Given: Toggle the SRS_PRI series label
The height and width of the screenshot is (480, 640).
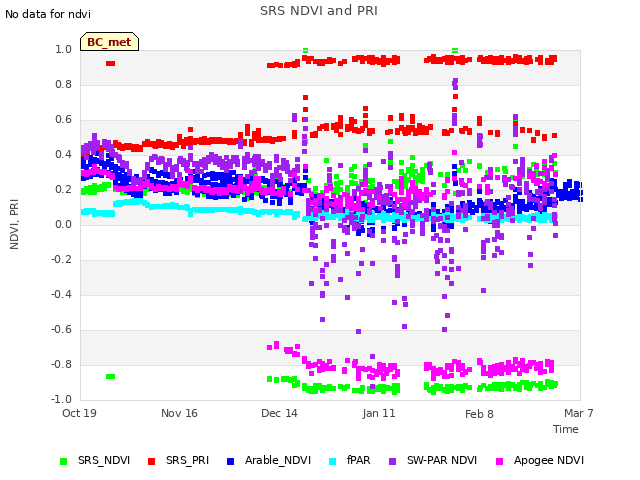Looking at the screenshot, I should click(x=187, y=460).
